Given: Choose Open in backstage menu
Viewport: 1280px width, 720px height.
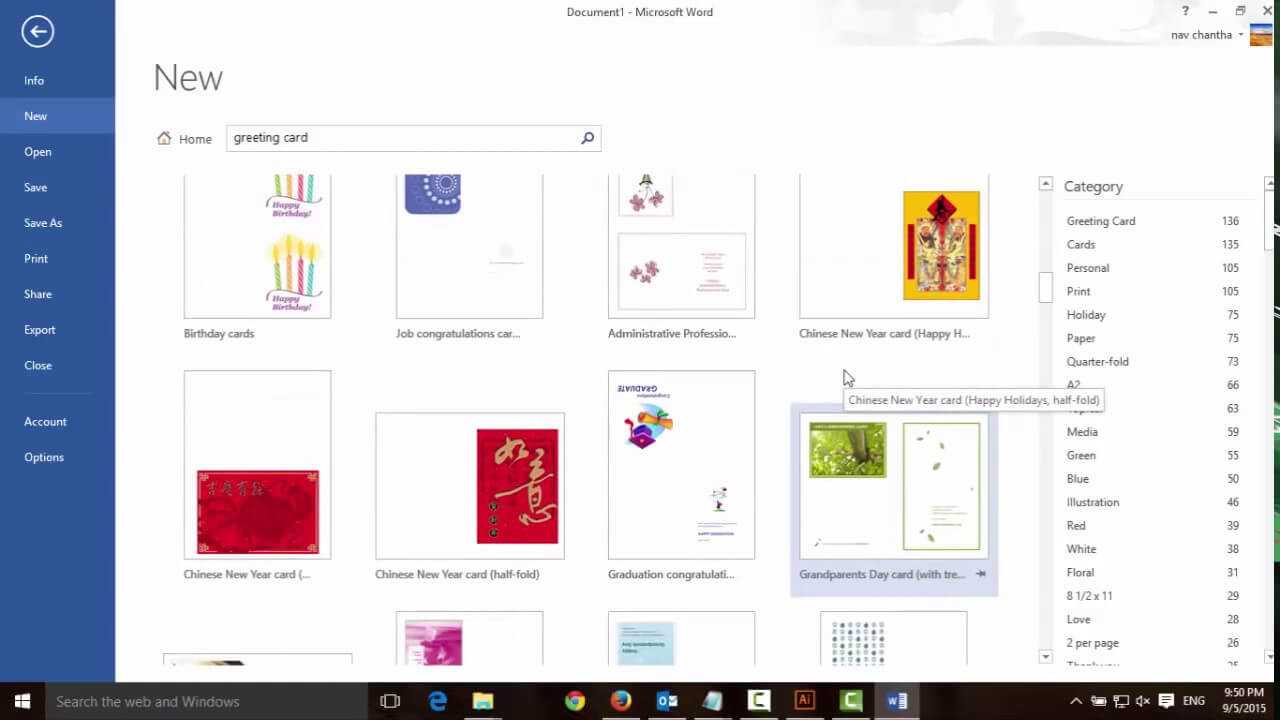Looking at the screenshot, I should click(57, 152).
